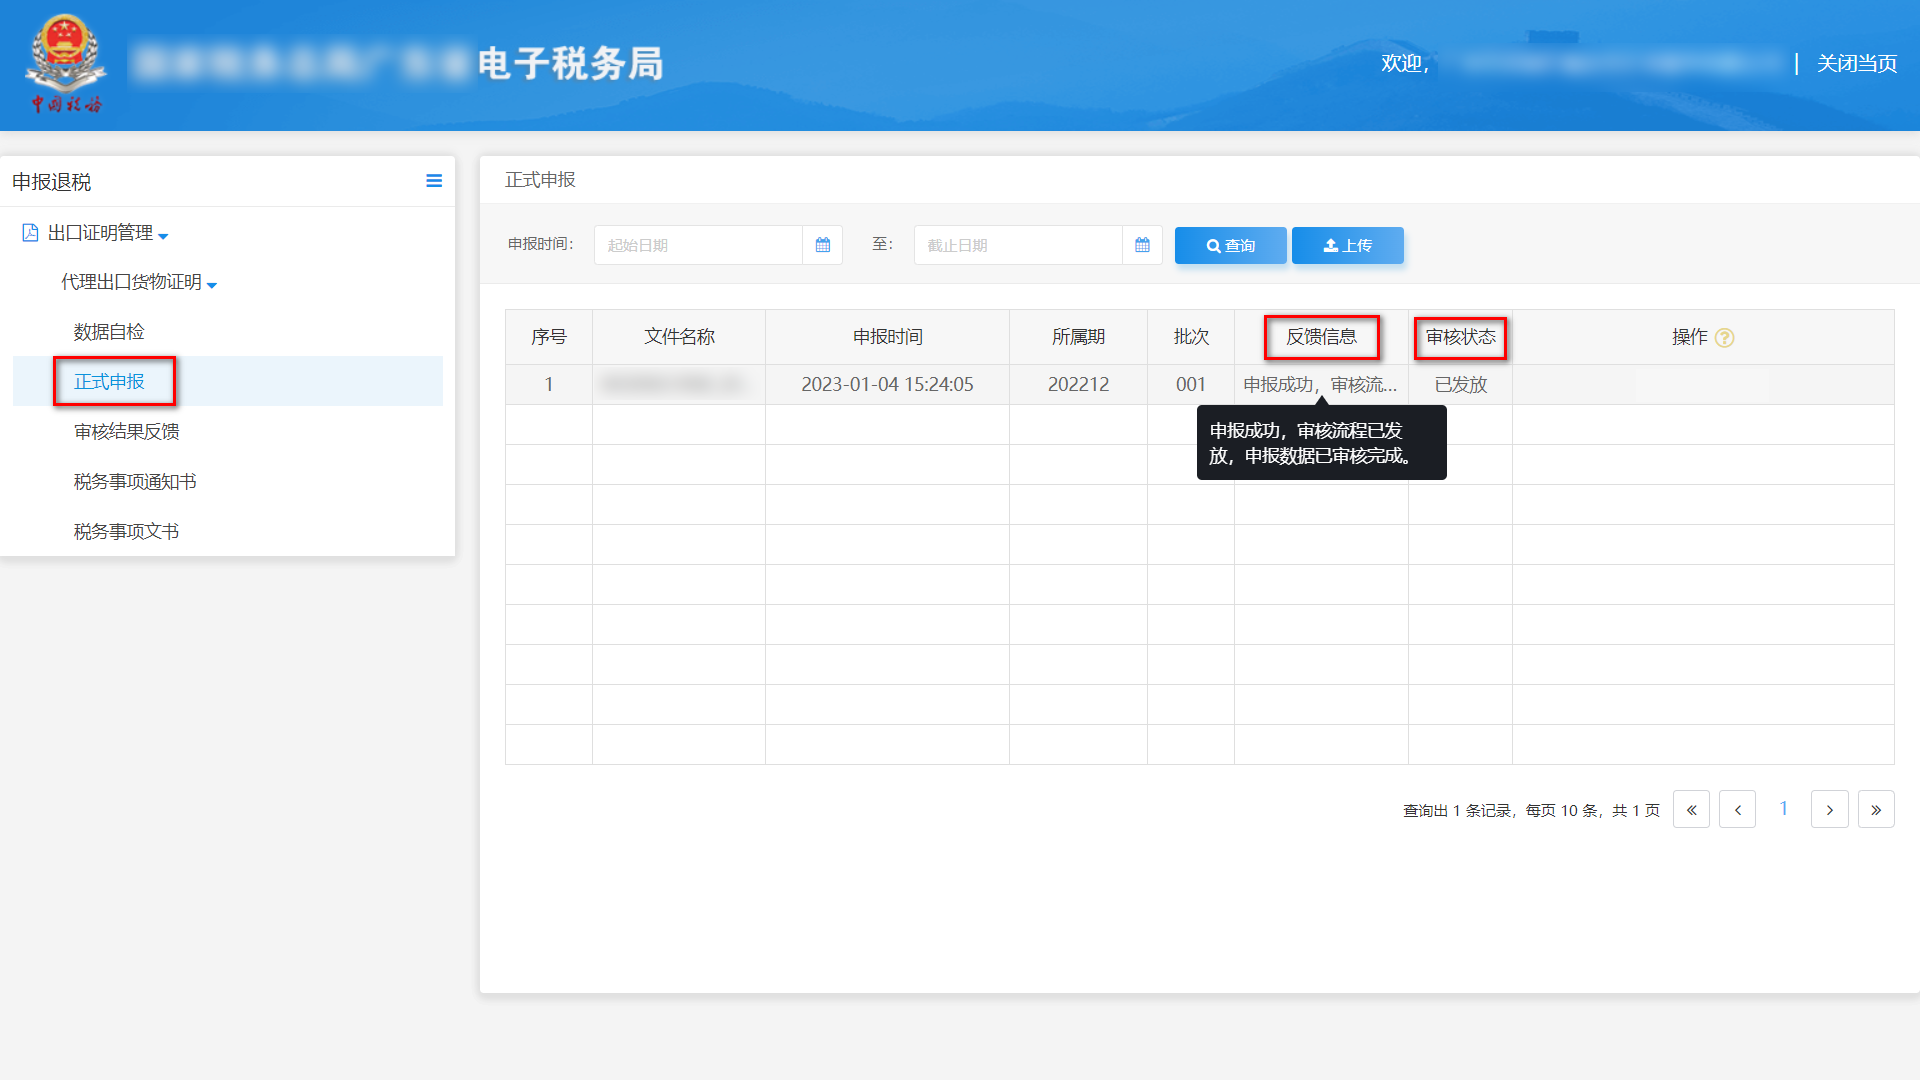Click the 上传 upload button
Viewport: 1920px width, 1080px height.
[1347, 245]
